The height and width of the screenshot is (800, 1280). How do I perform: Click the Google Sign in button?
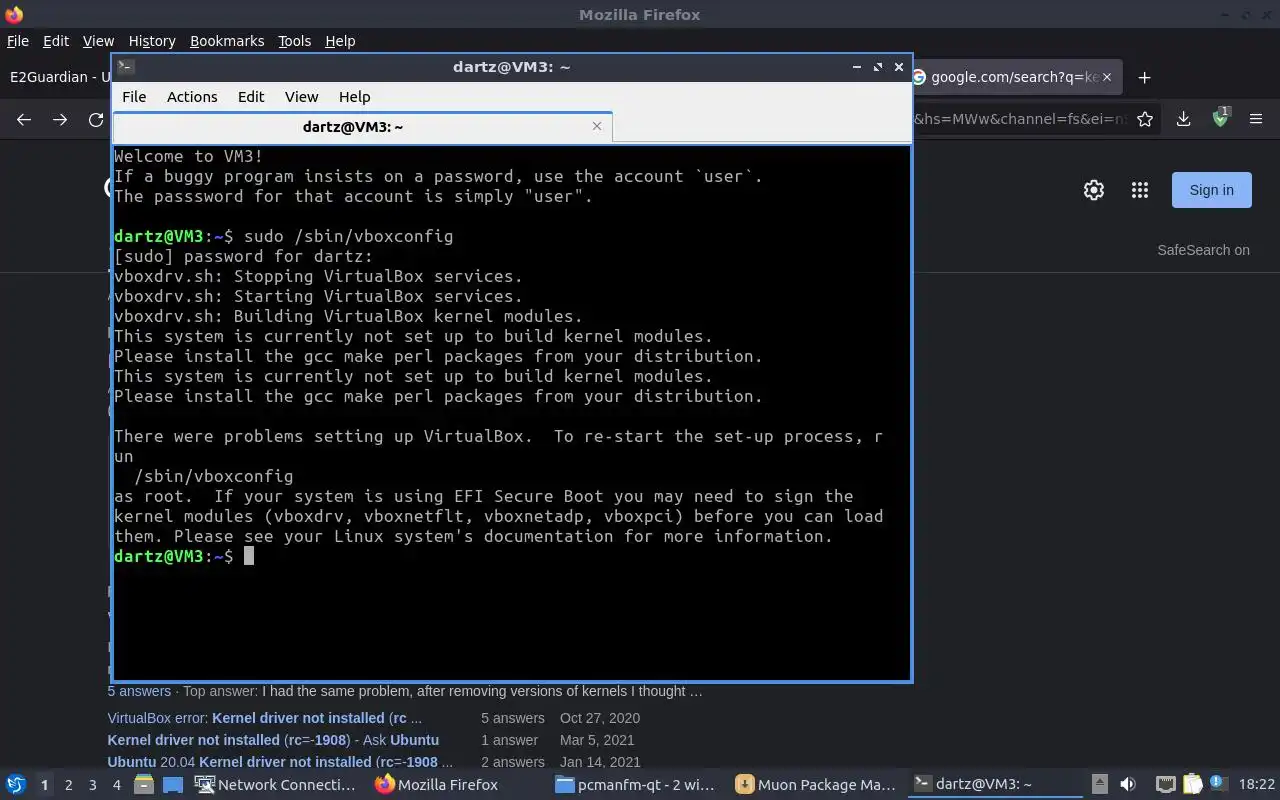[x=1211, y=190]
